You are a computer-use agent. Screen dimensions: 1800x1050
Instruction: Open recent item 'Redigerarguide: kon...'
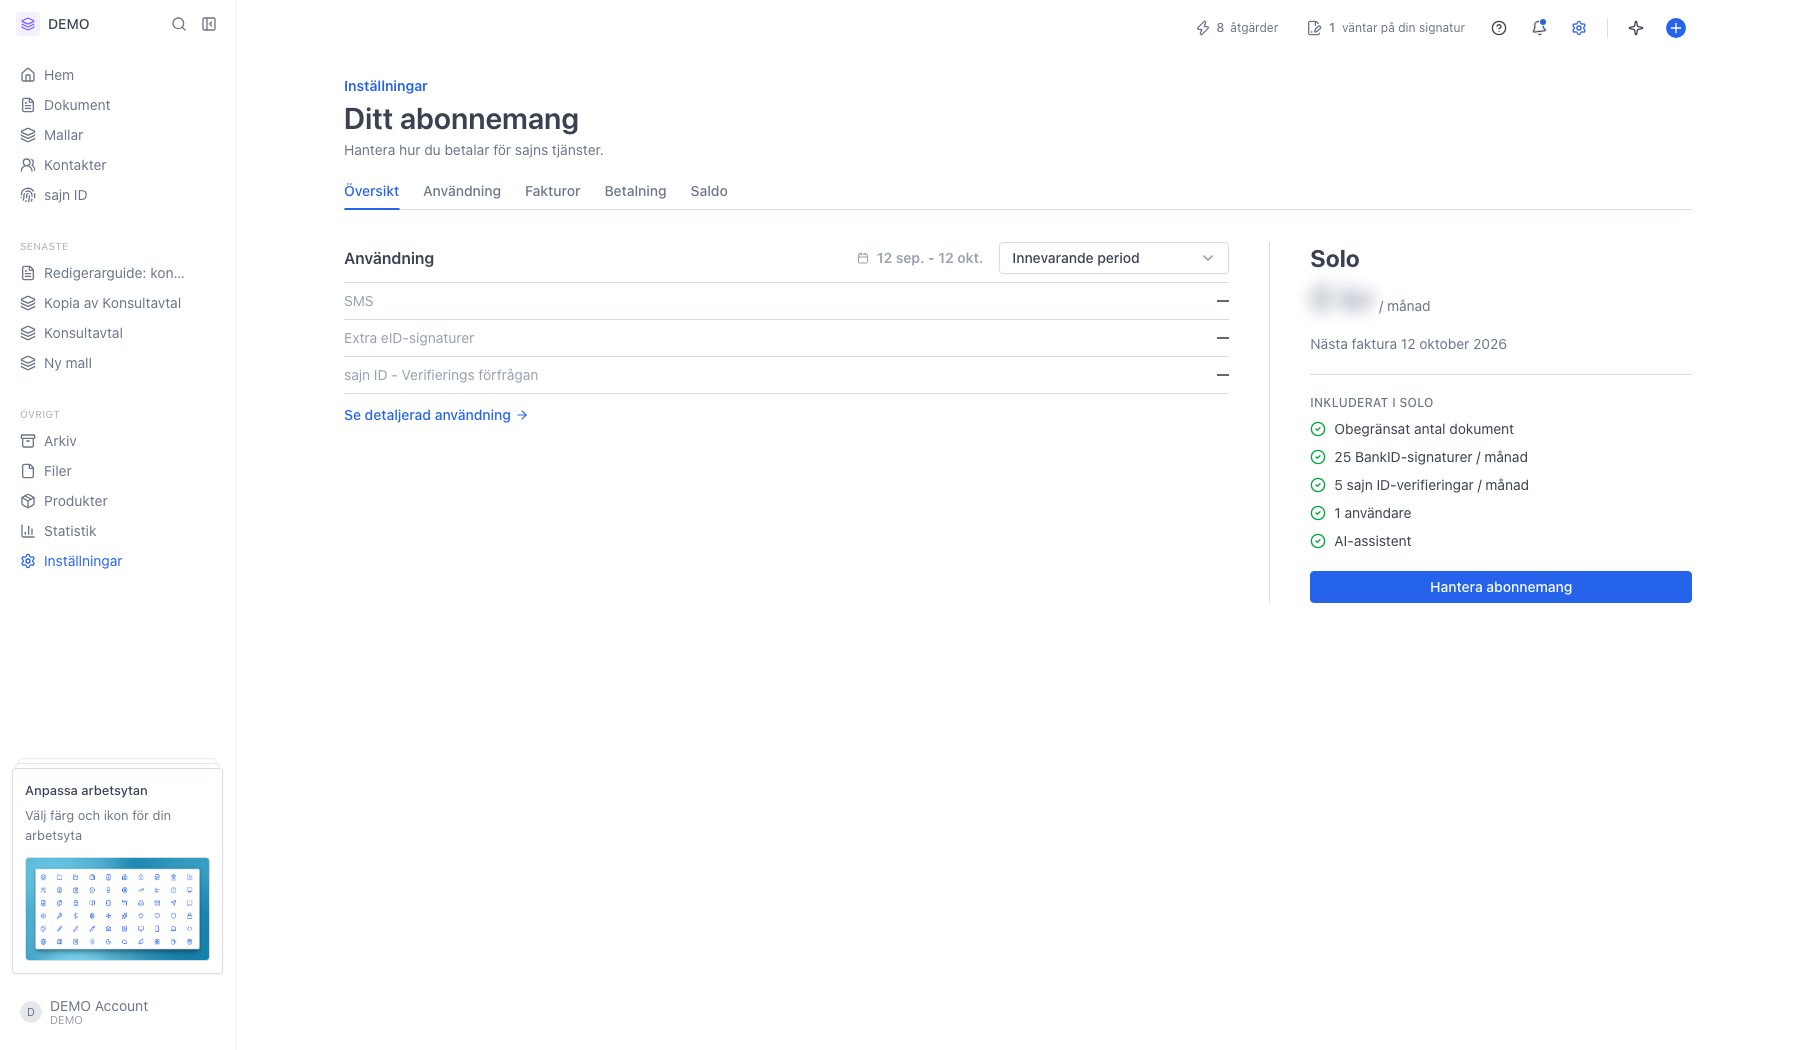pyautogui.click(x=117, y=273)
